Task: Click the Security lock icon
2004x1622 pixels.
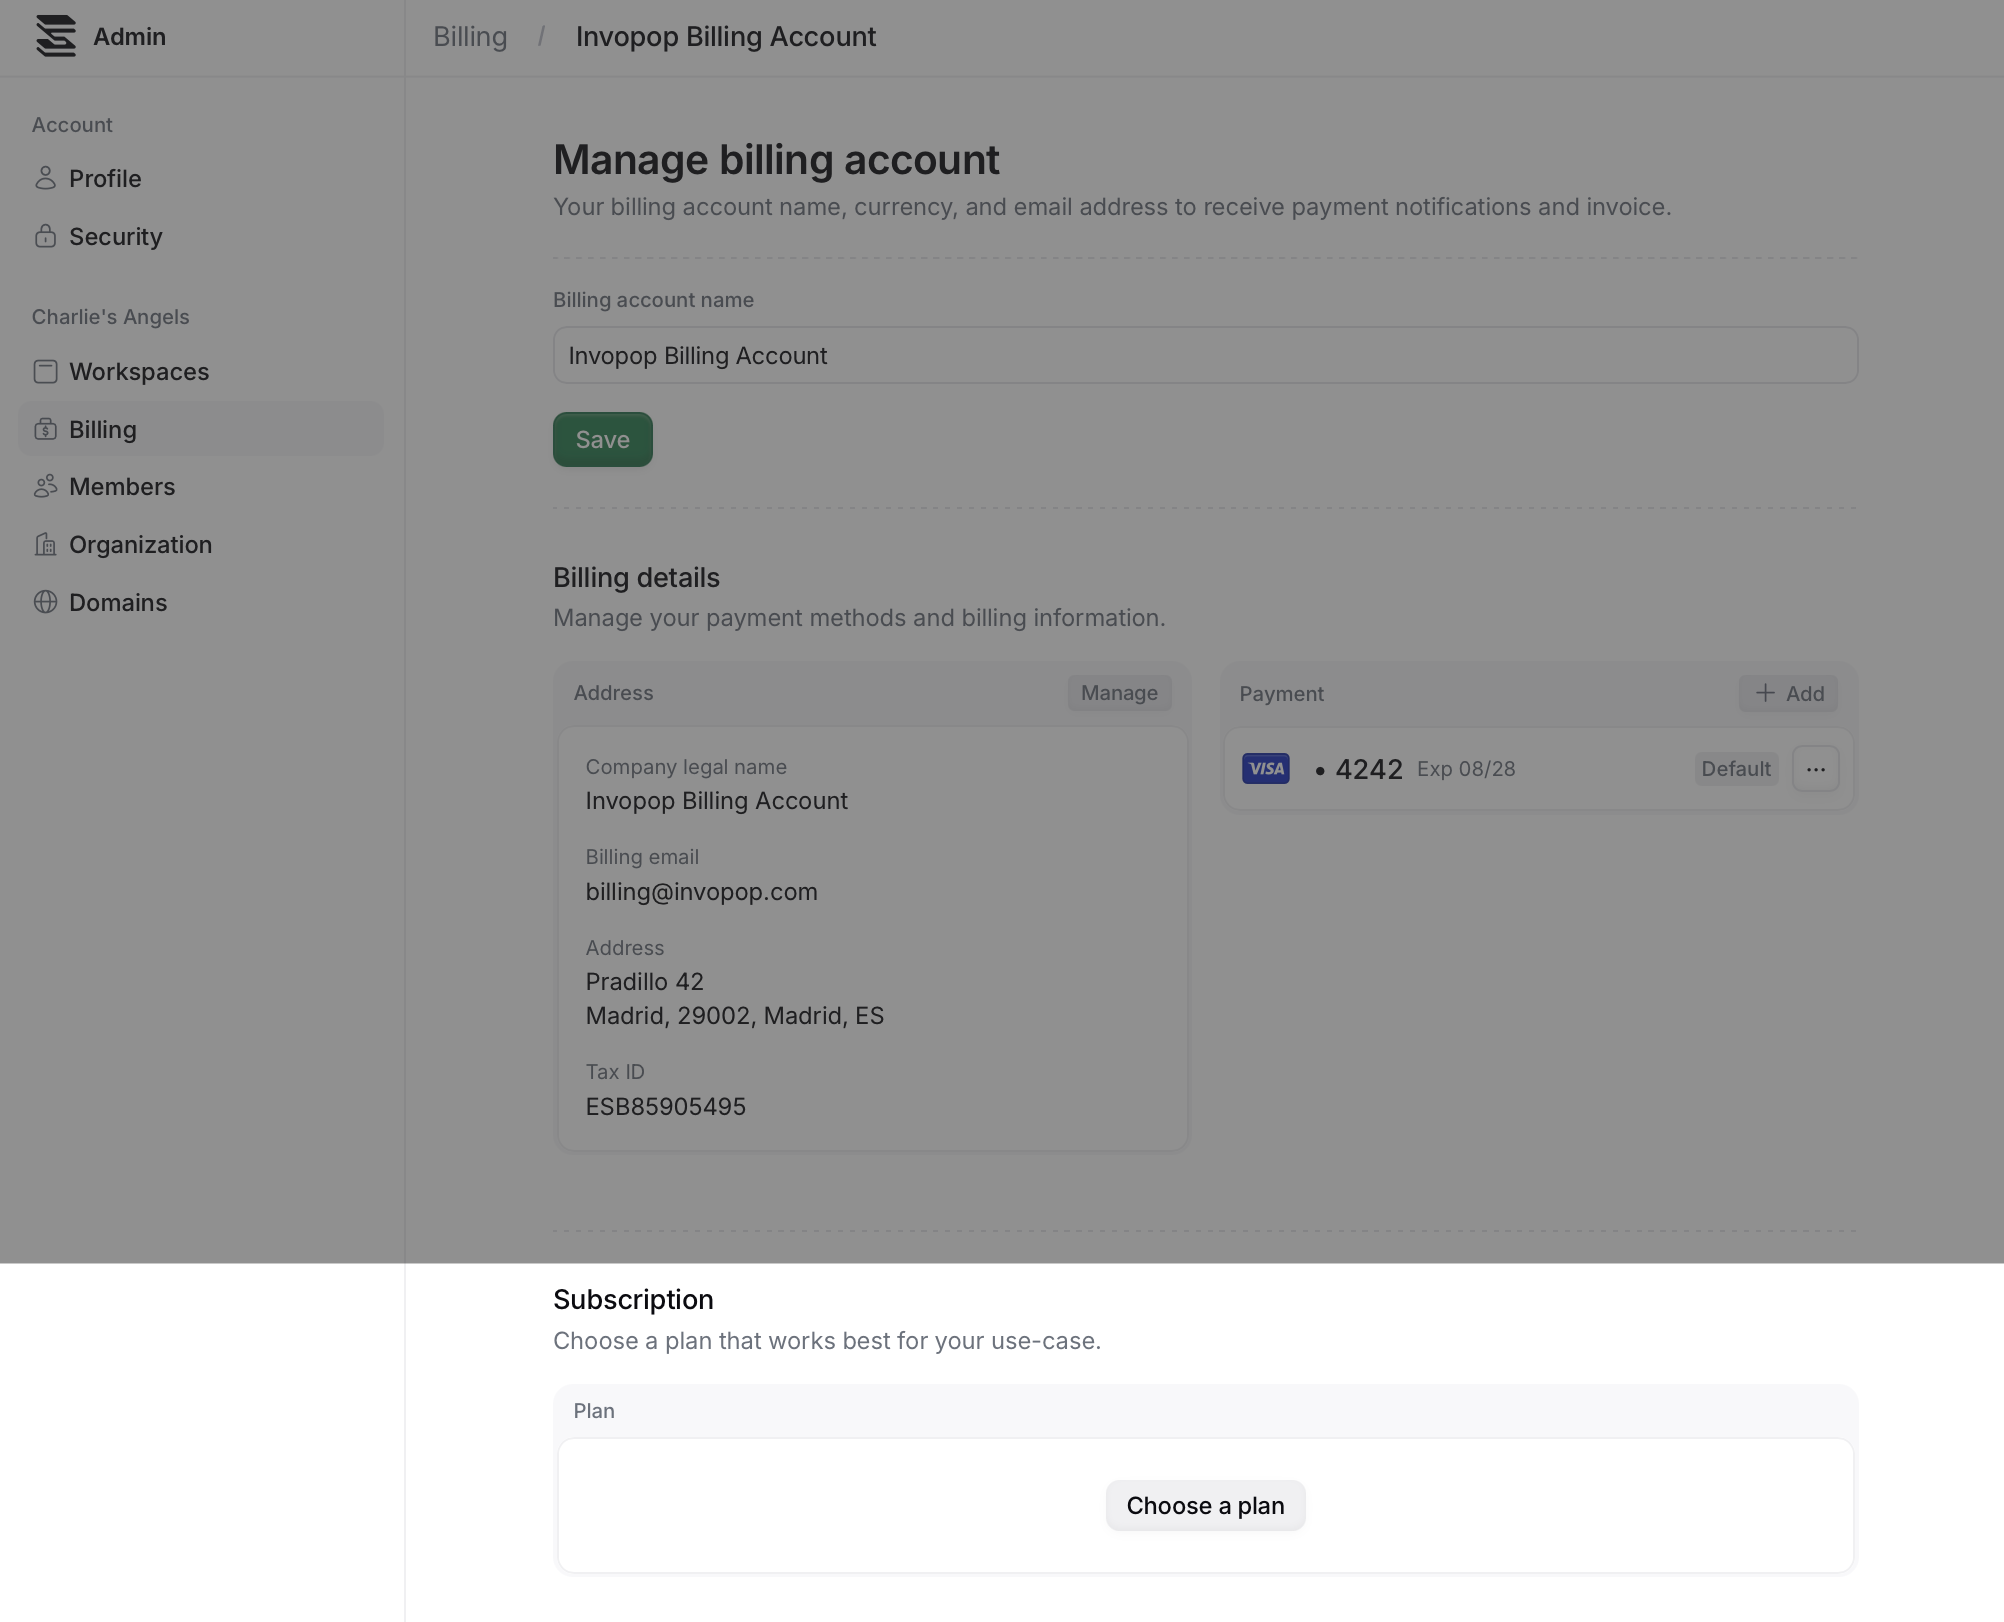Action: (x=45, y=236)
